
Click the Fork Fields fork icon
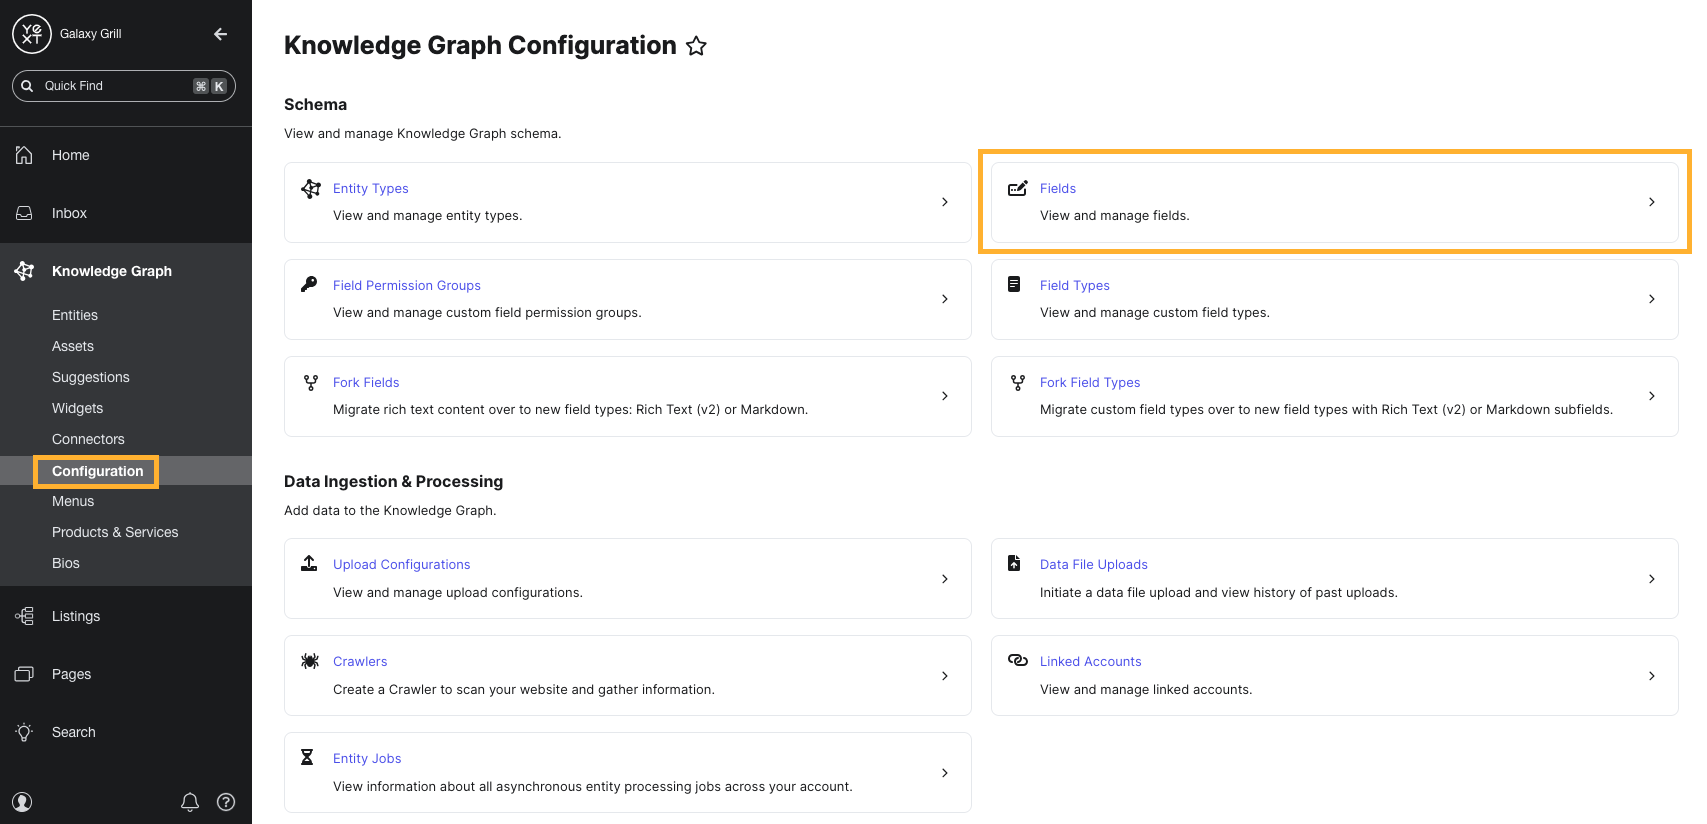coord(311,382)
